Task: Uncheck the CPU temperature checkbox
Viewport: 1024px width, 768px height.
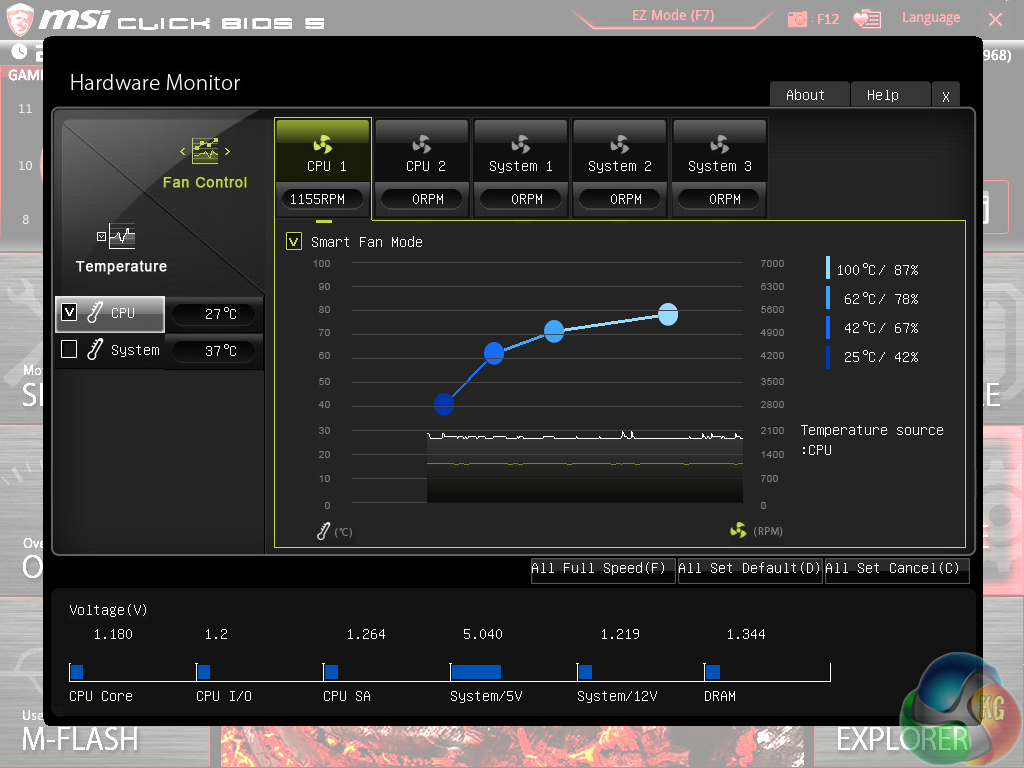Action: coord(69,312)
